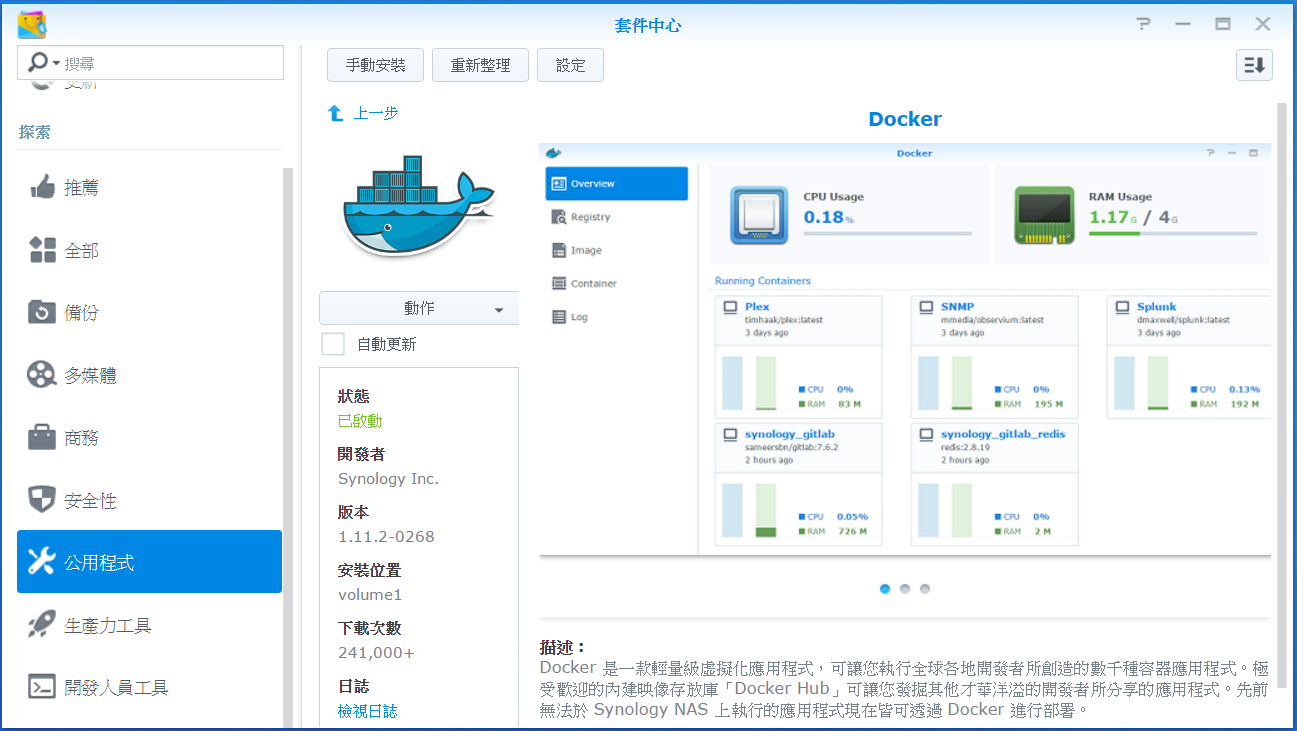This screenshot has height=731, width=1297.
Task: Click the SNMP container name
Action: (x=957, y=306)
